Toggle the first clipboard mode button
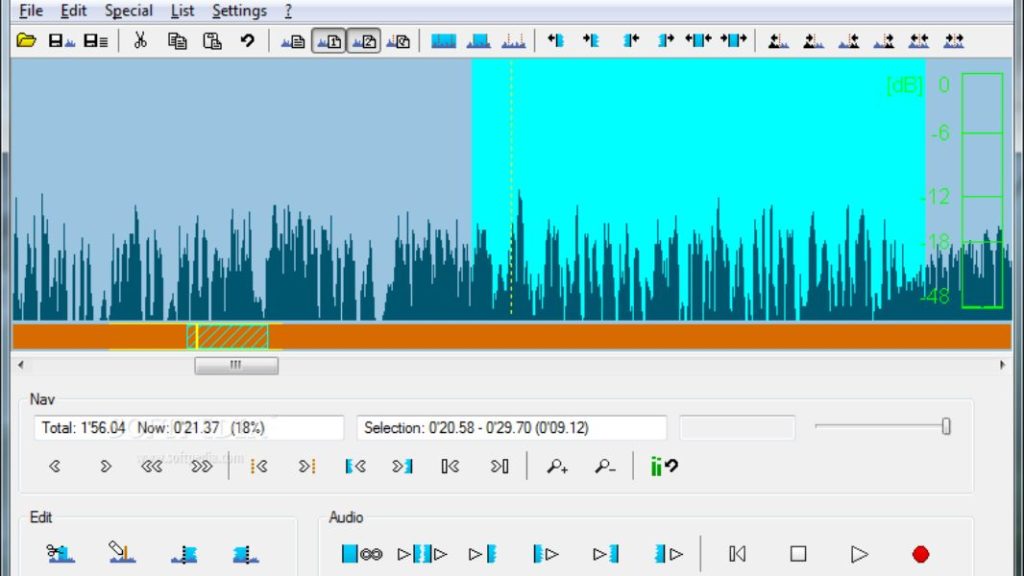This screenshot has width=1024, height=576. click(x=329, y=41)
